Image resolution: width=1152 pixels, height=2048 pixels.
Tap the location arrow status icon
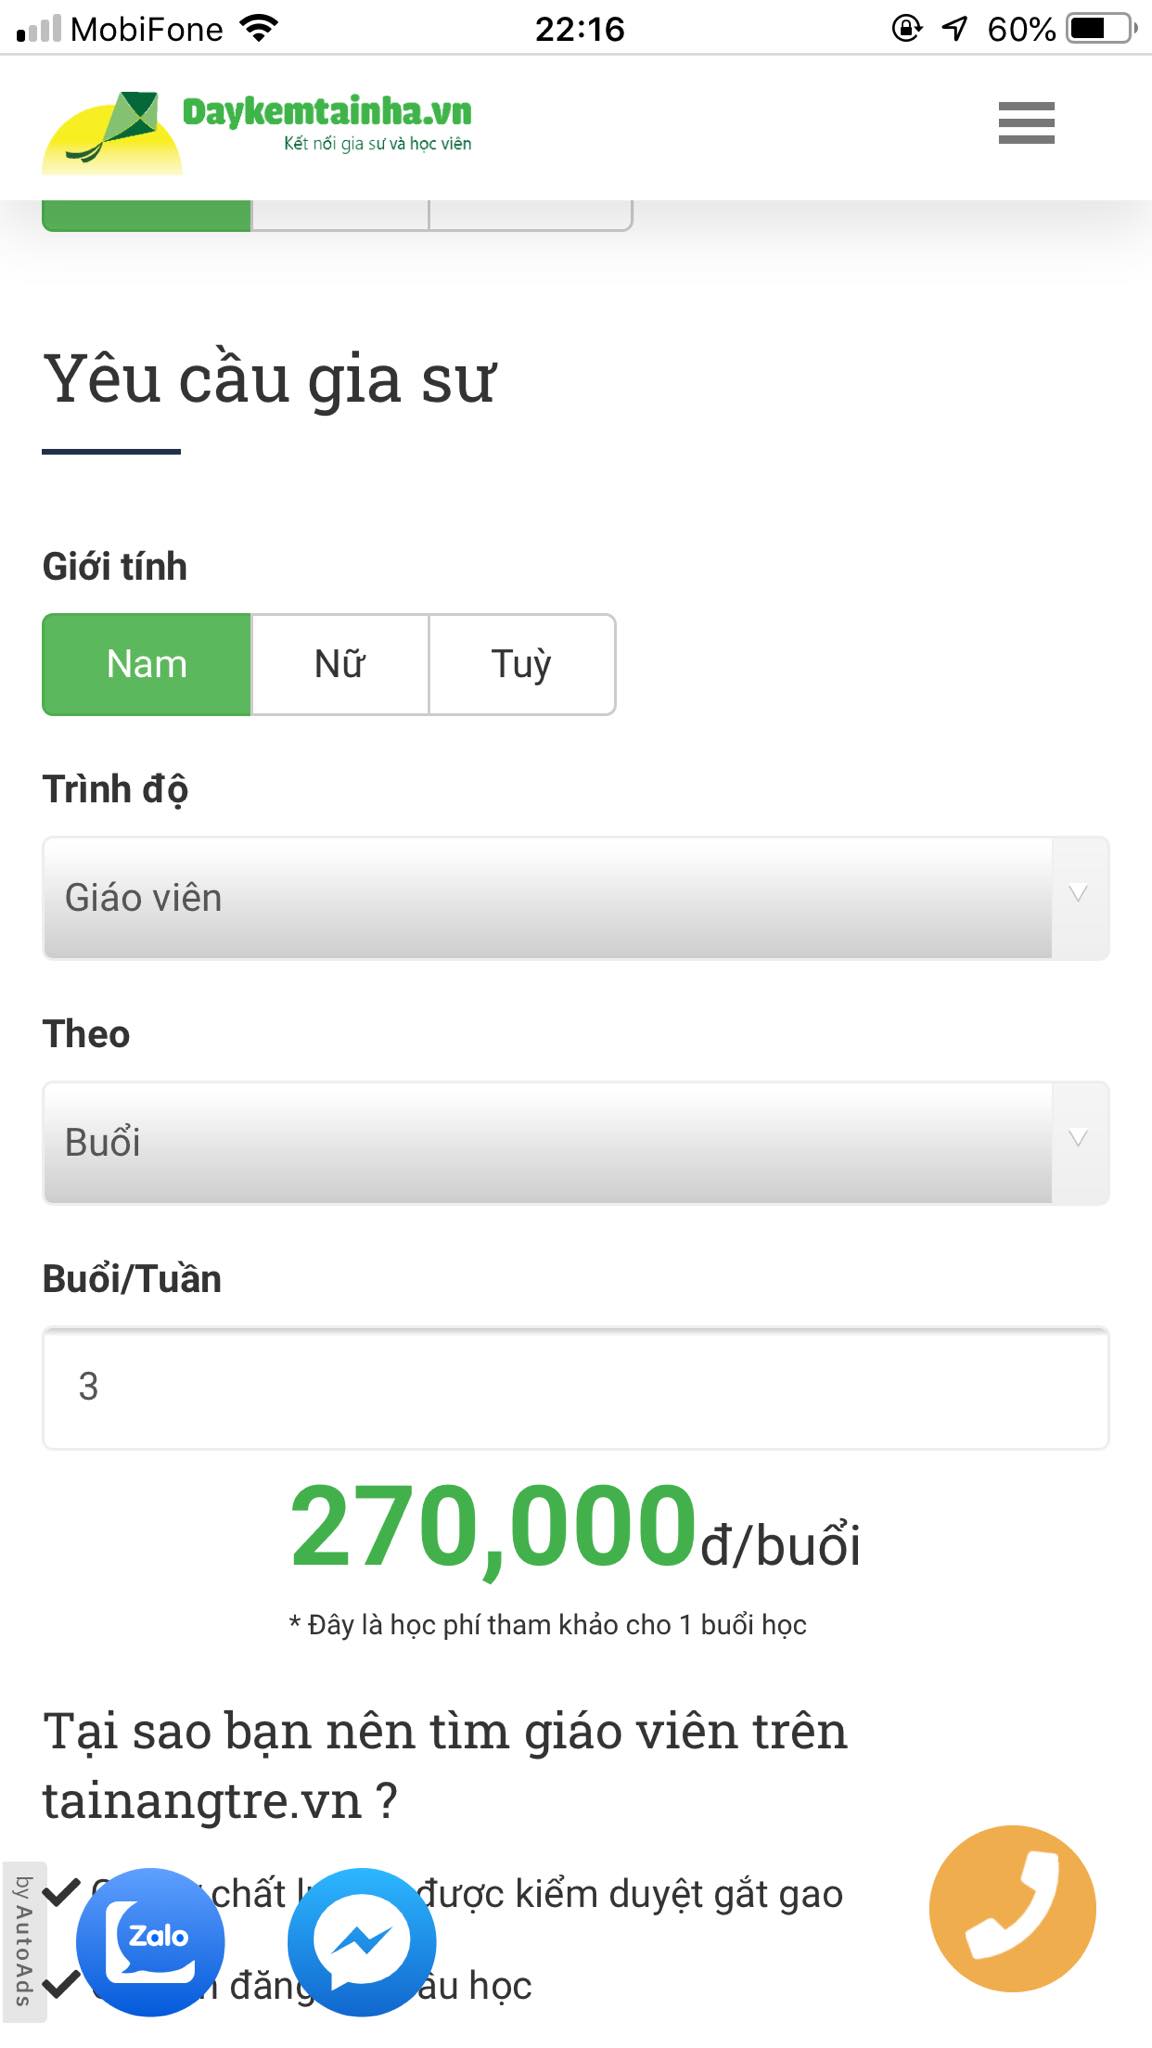click(955, 28)
